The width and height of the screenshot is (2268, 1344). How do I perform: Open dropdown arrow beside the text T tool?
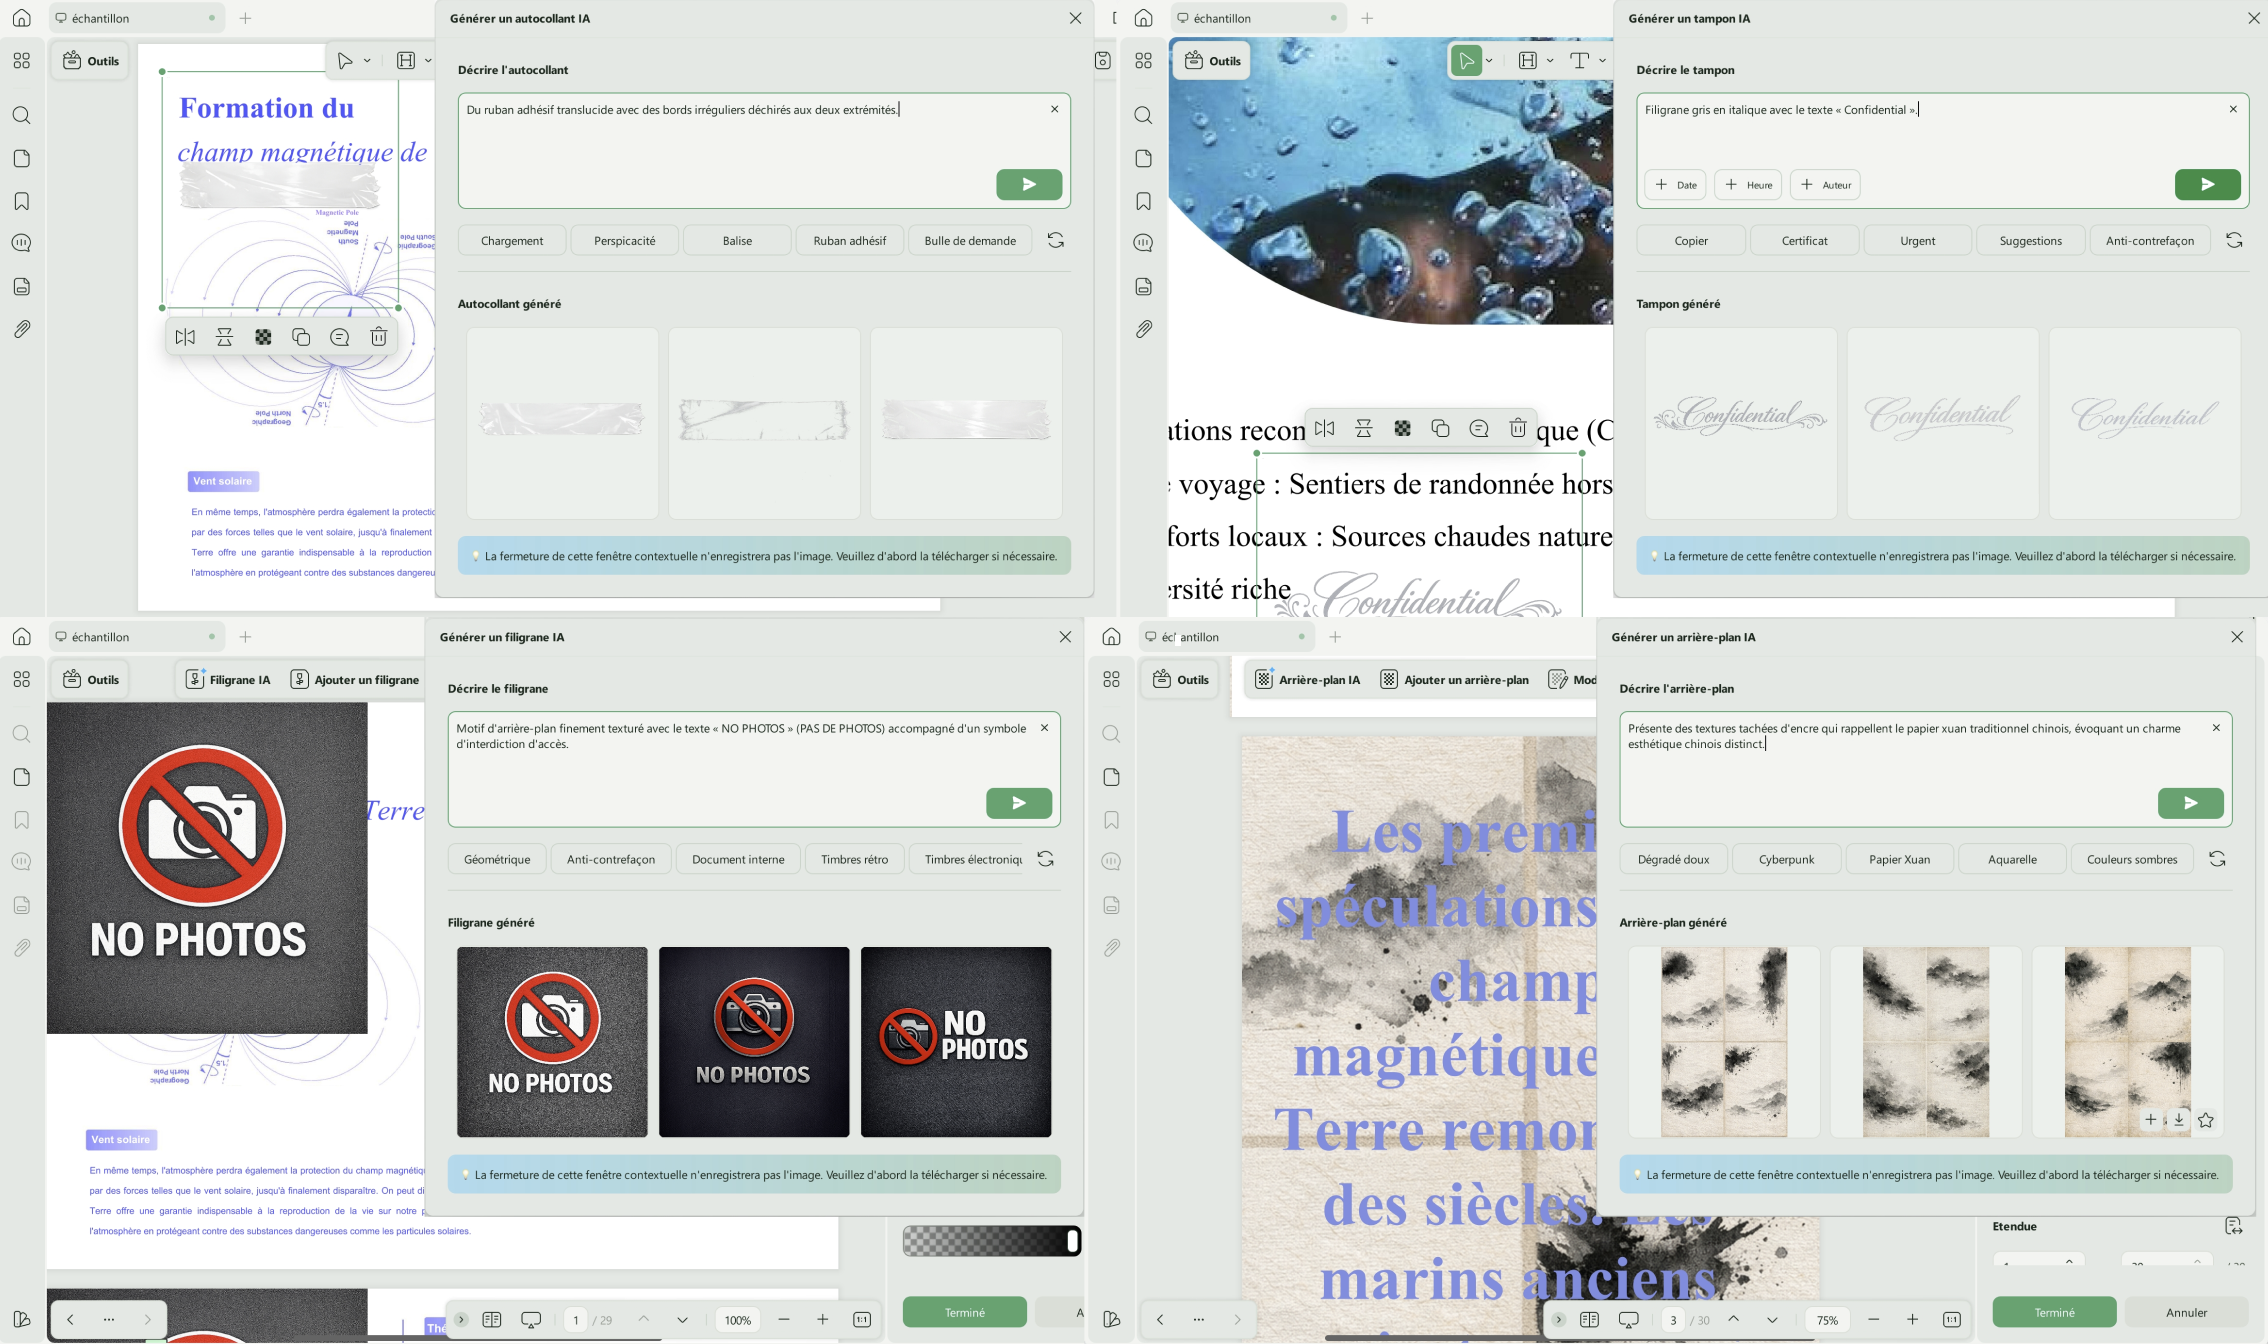coord(1602,61)
